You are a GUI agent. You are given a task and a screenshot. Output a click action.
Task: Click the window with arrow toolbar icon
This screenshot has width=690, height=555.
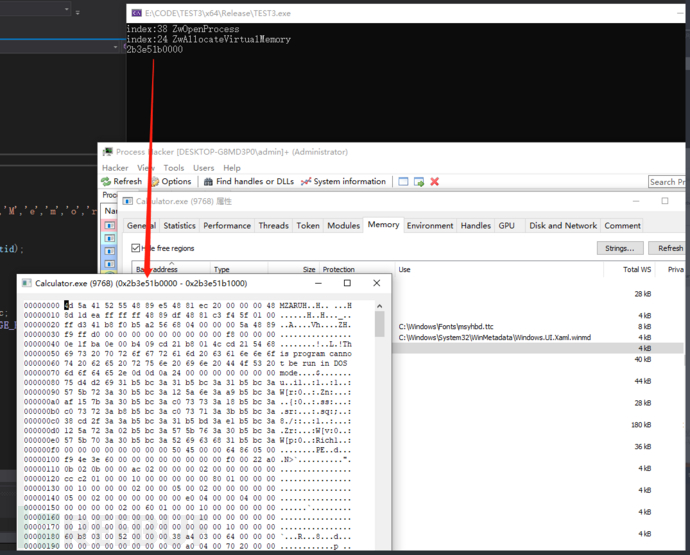pos(419,182)
